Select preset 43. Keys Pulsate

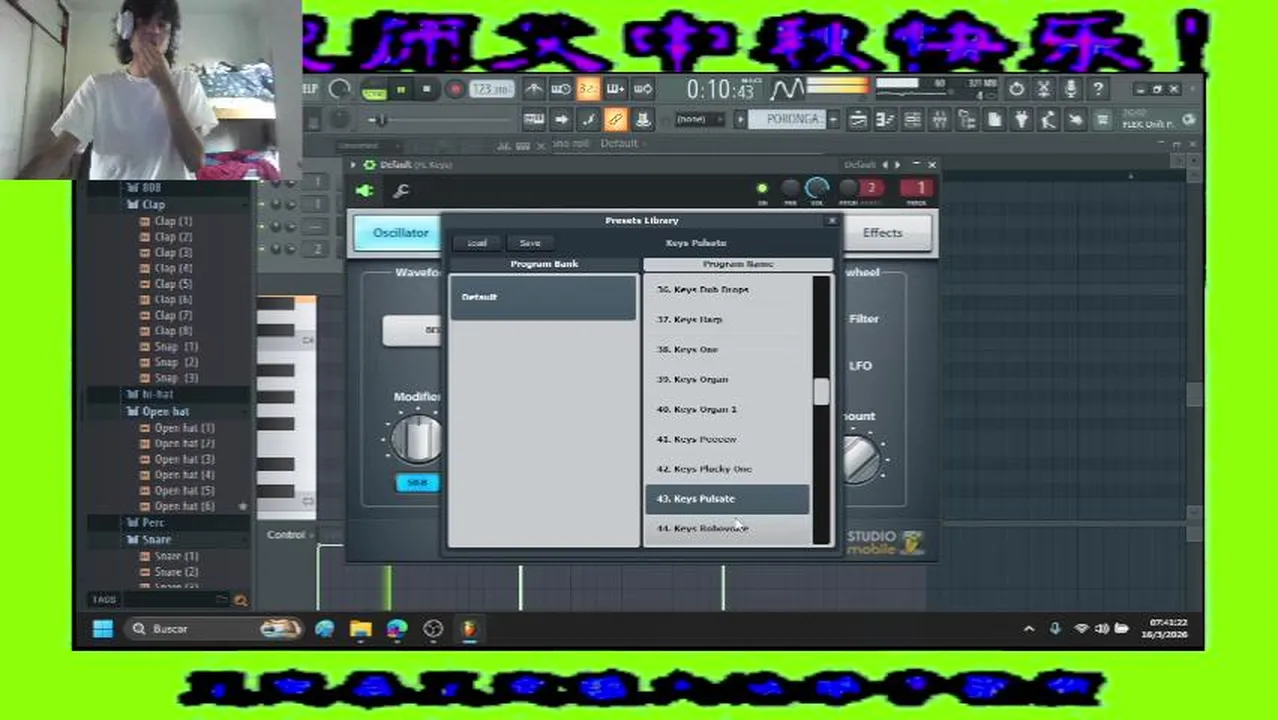click(727, 499)
